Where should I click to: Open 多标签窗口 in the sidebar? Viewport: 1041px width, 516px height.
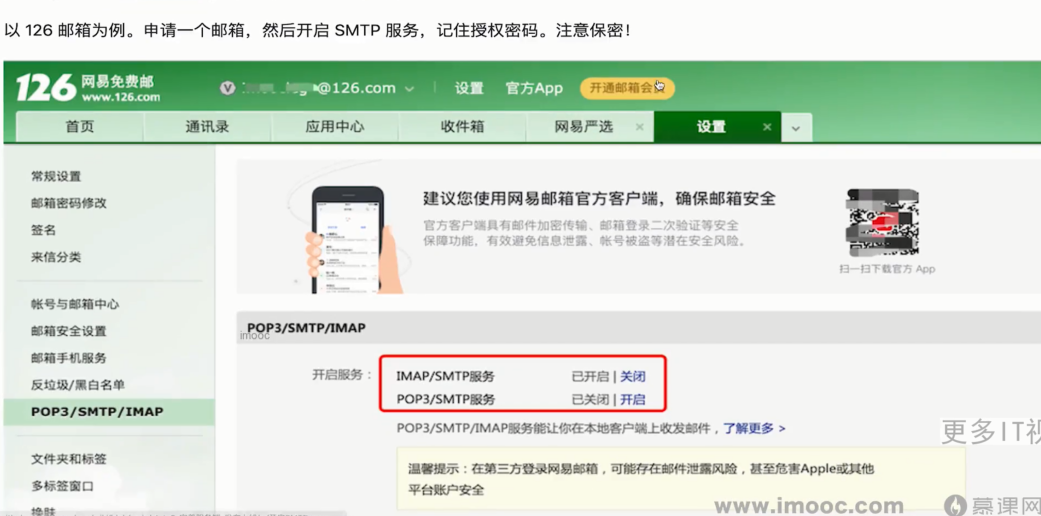click(x=62, y=486)
